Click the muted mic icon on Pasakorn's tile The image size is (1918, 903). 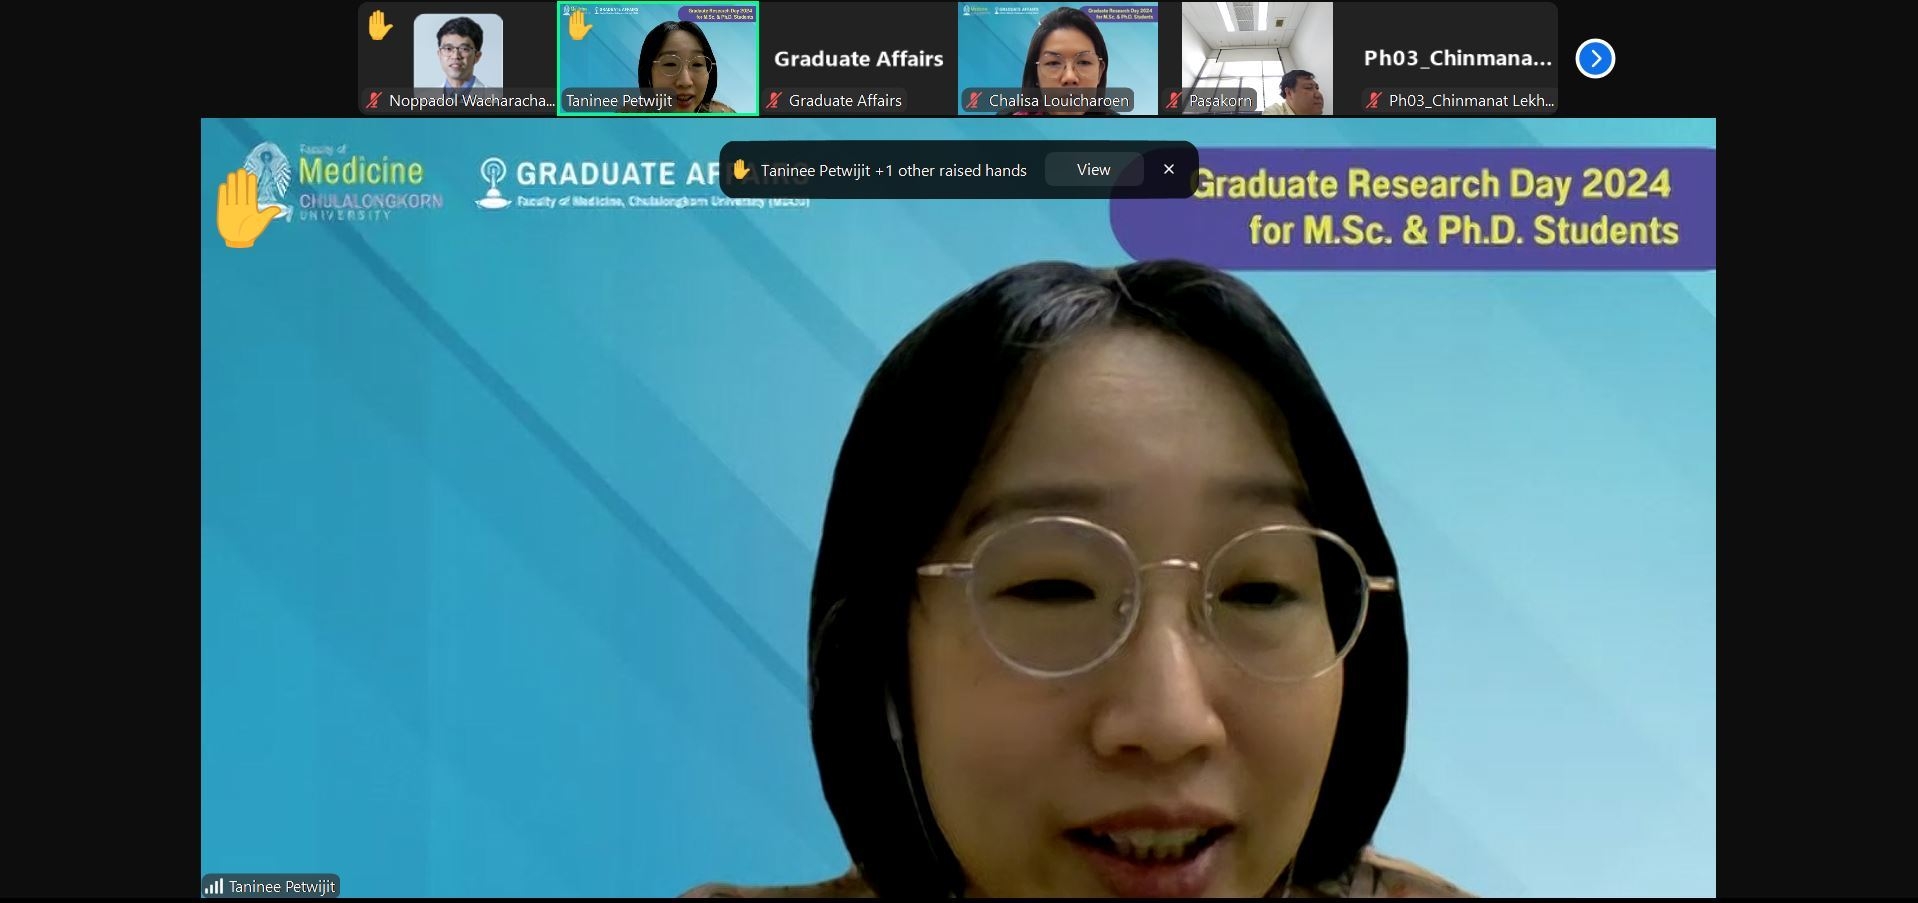1174,100
